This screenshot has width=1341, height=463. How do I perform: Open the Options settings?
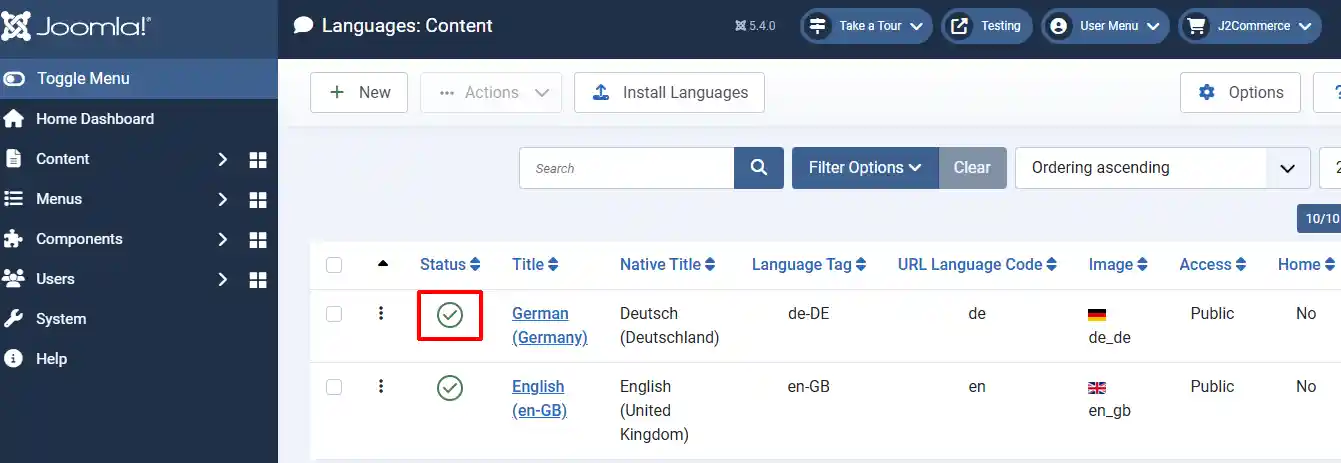point(1240,92)
